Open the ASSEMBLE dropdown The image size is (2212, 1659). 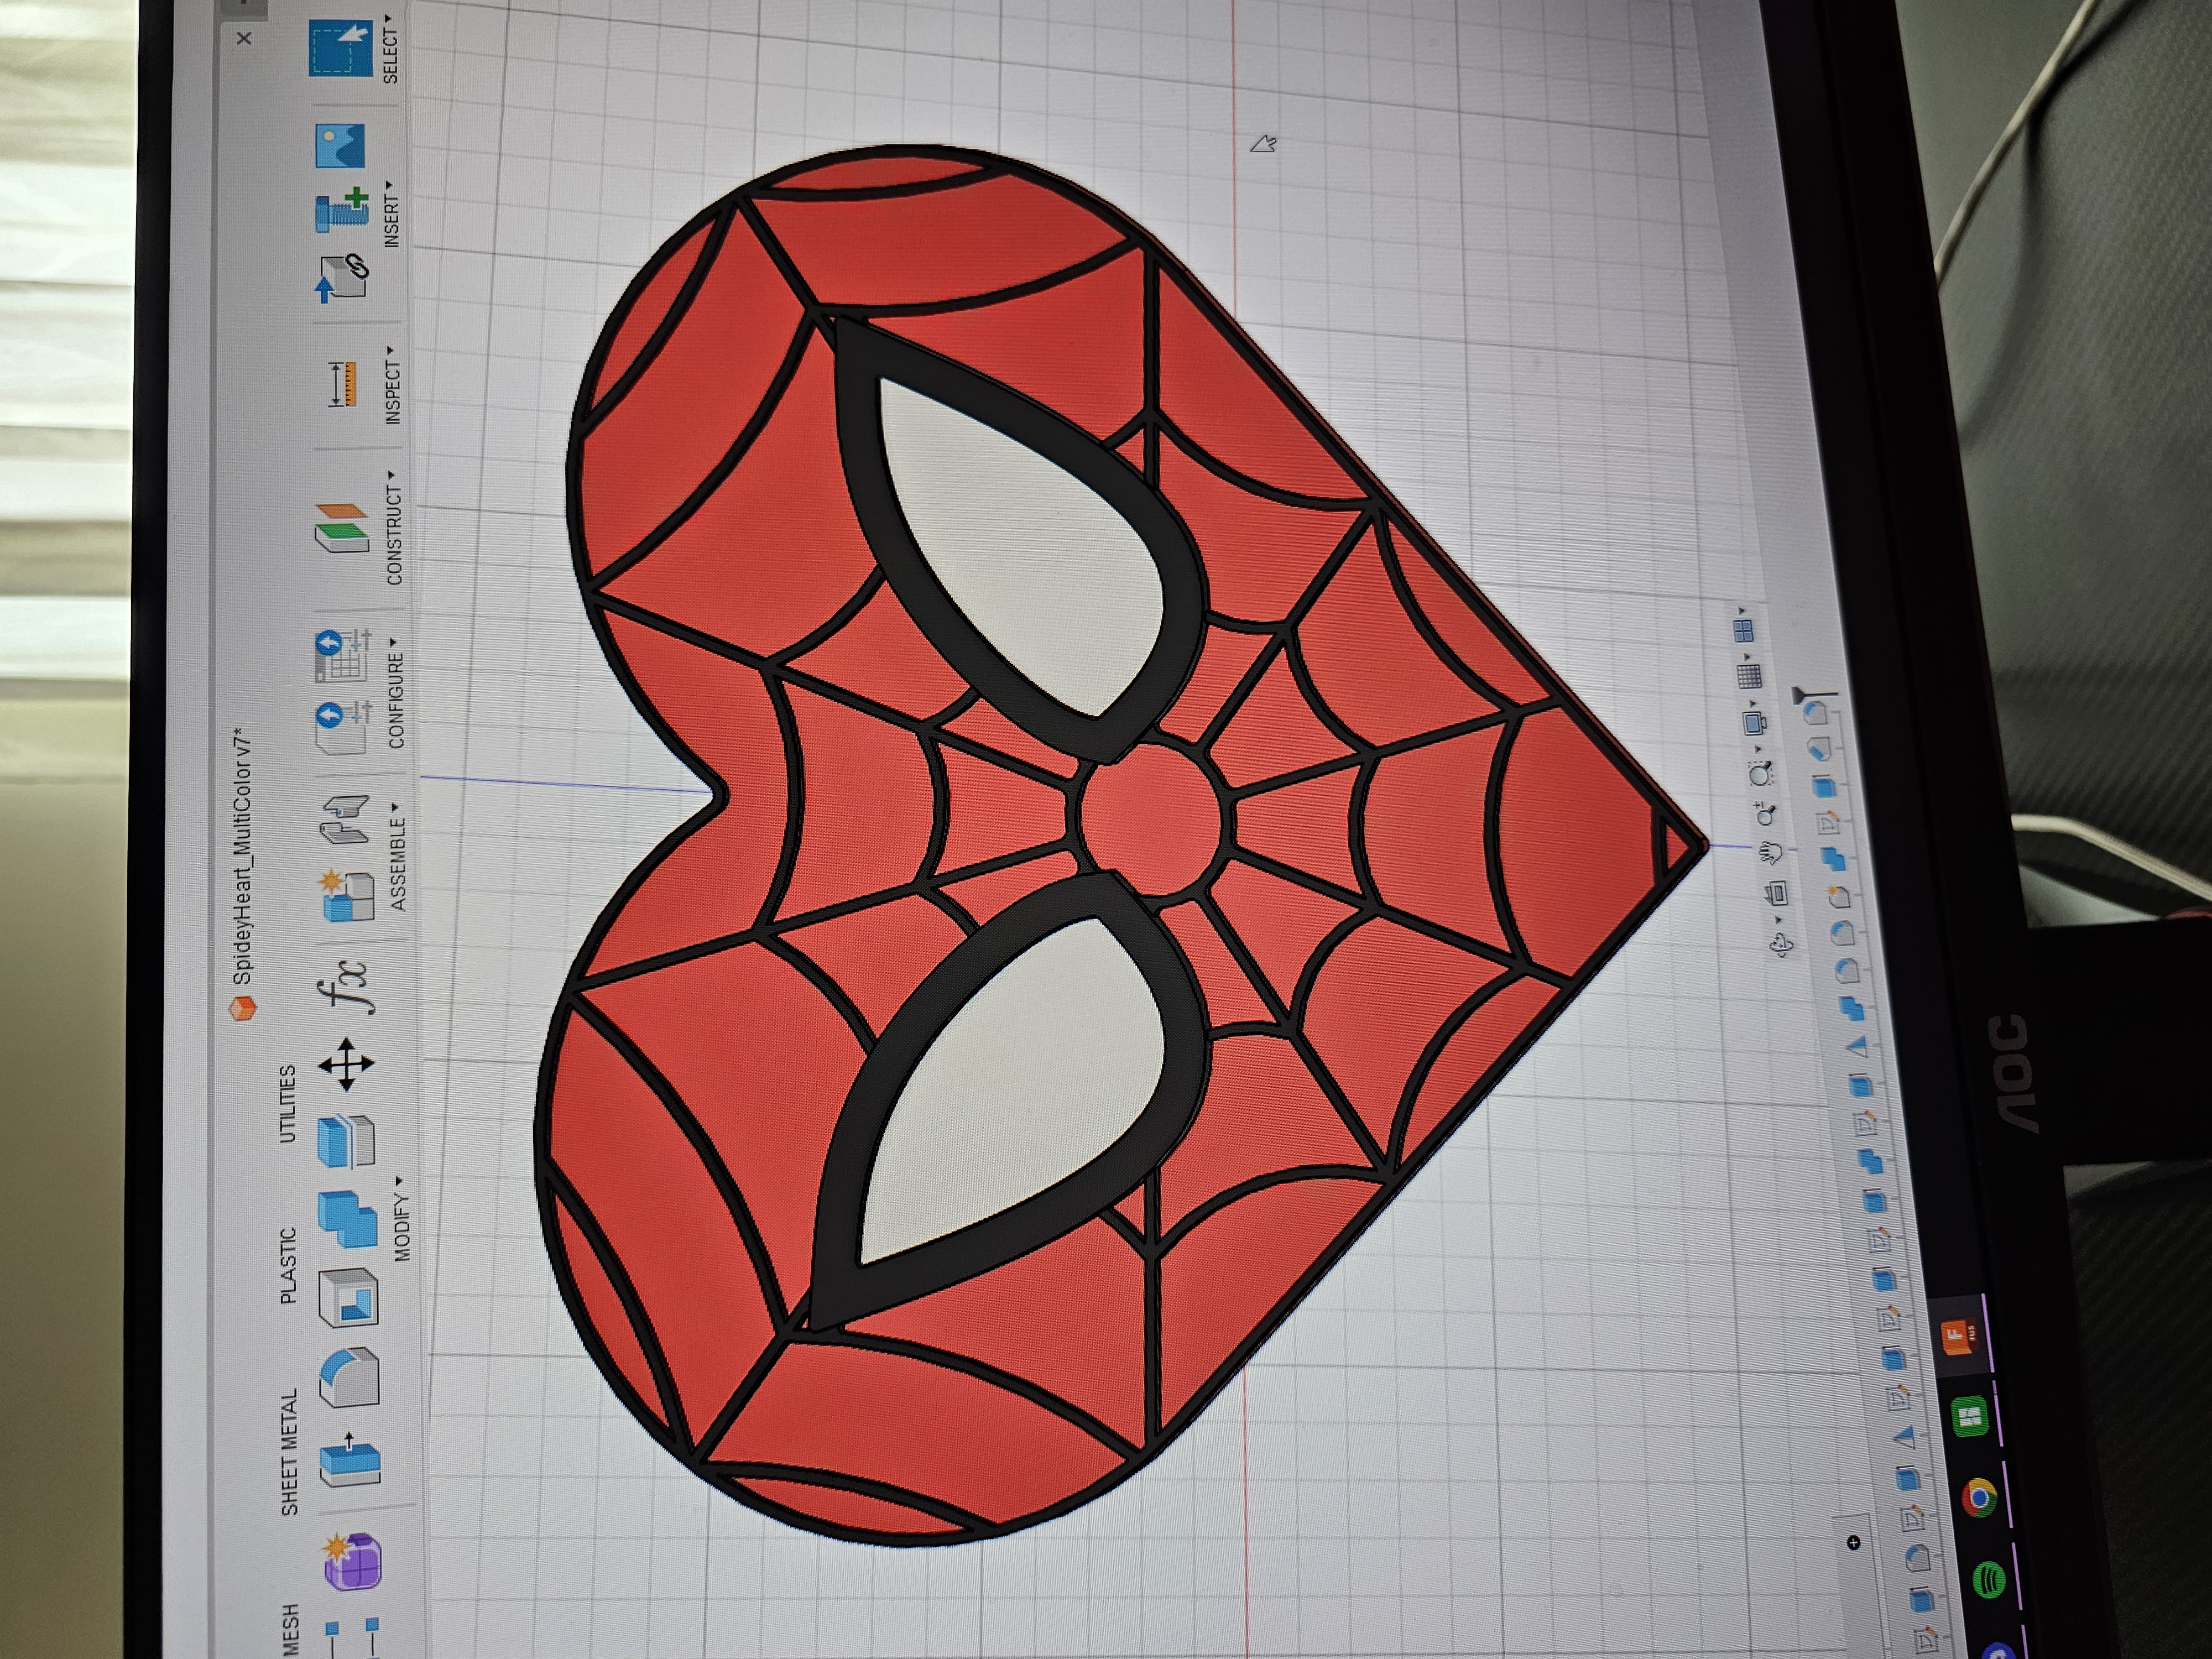coord(398,856)
